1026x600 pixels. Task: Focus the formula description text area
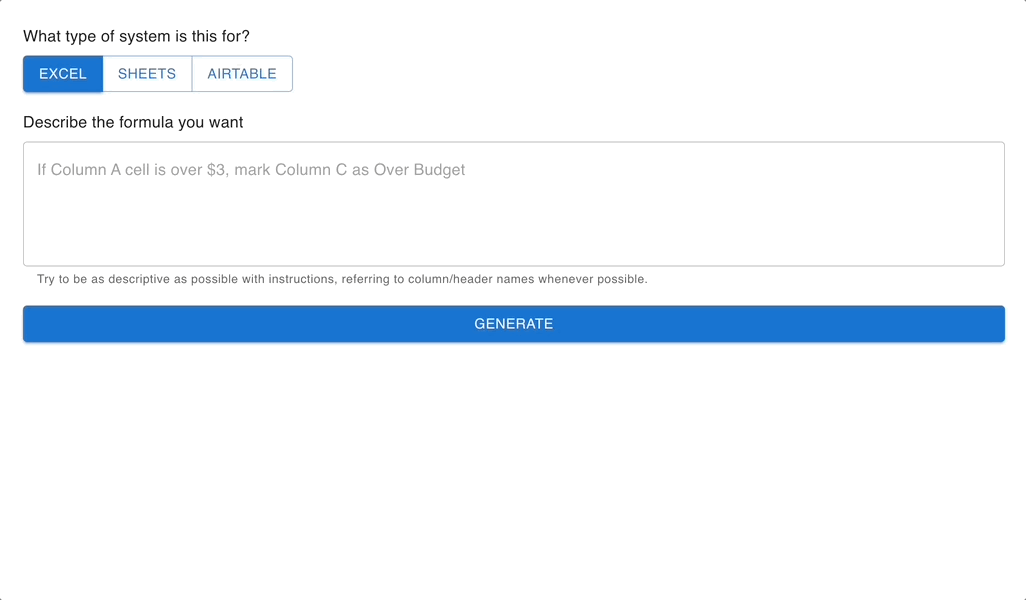tap(513, 204)
